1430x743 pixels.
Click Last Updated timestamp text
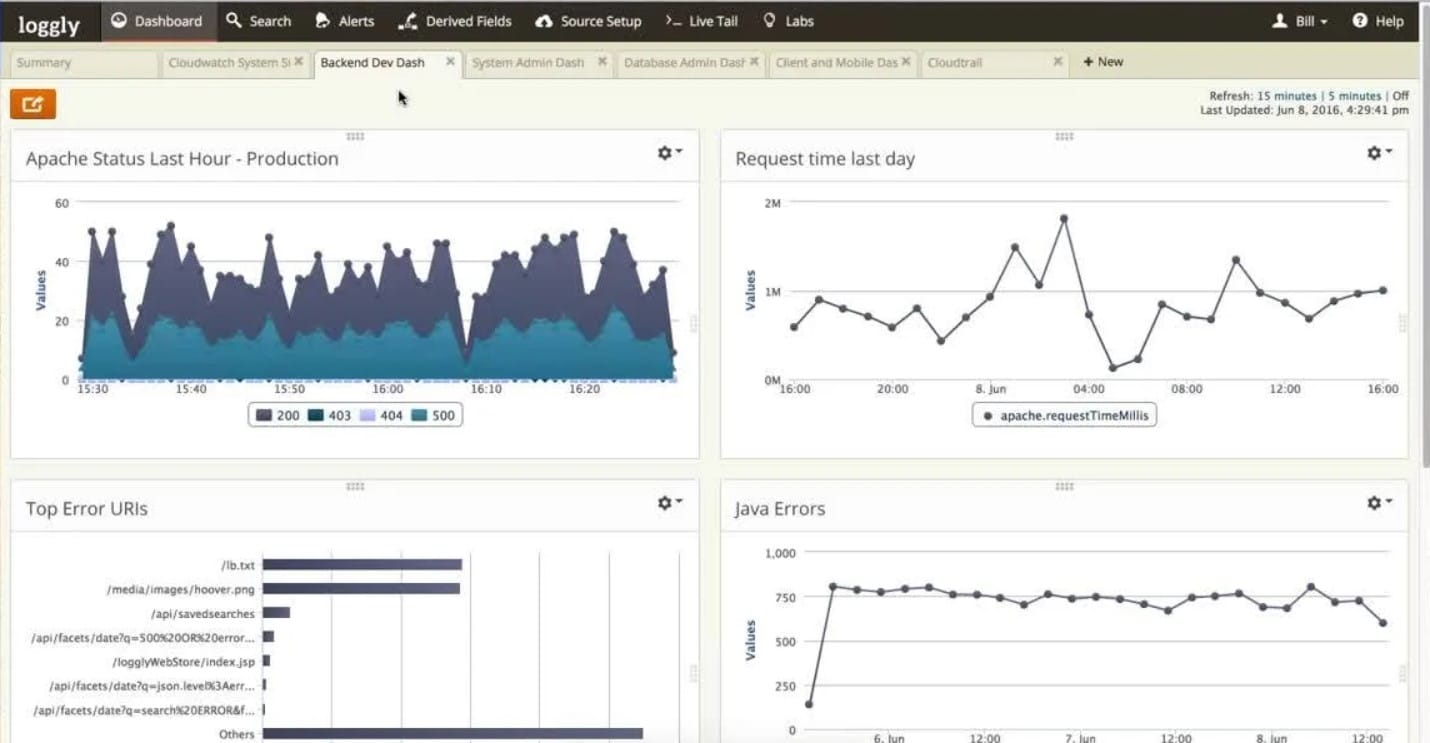(1304, 110)
